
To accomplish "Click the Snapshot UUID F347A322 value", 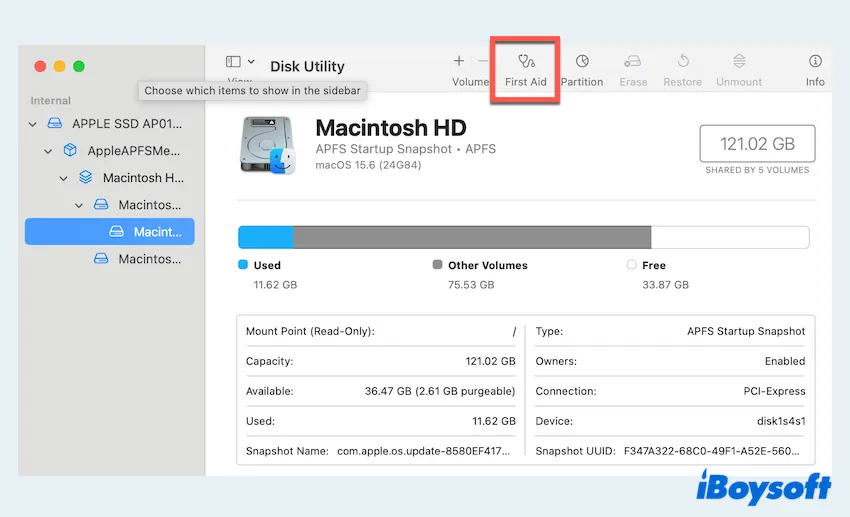I will [x=711, y=451].
